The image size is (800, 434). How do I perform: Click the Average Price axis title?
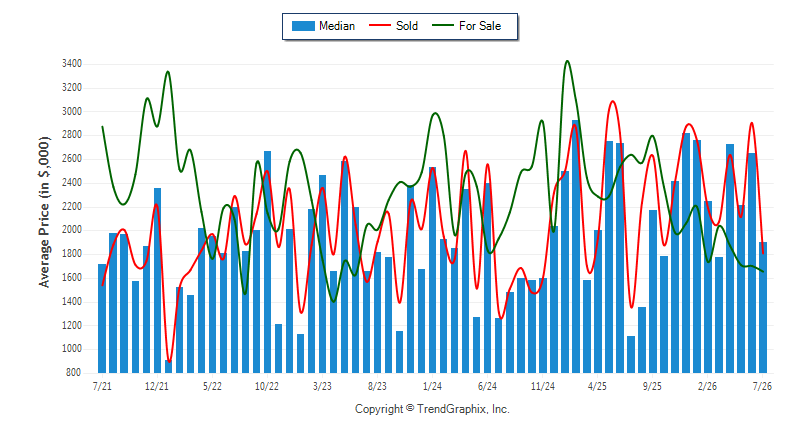(x=45, y=212)
